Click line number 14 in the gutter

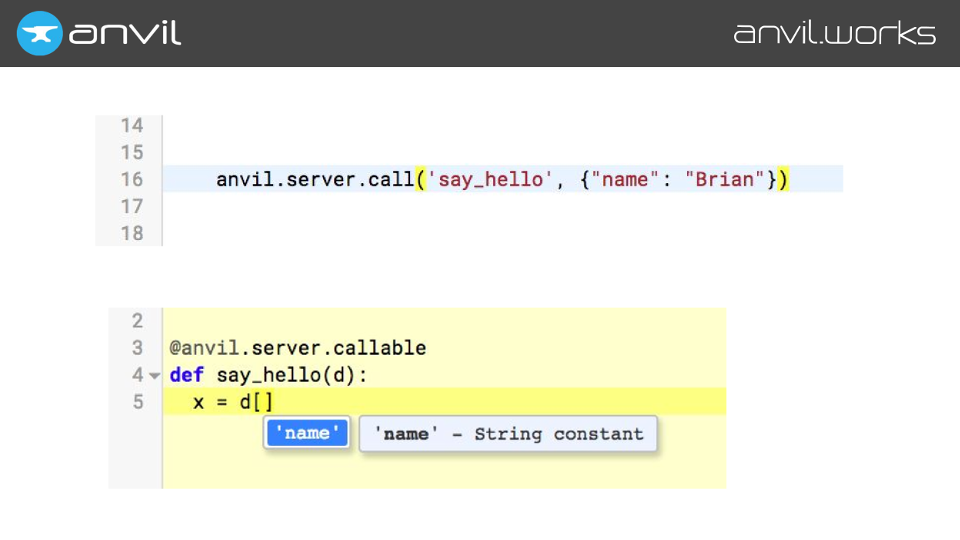(131, 126)
